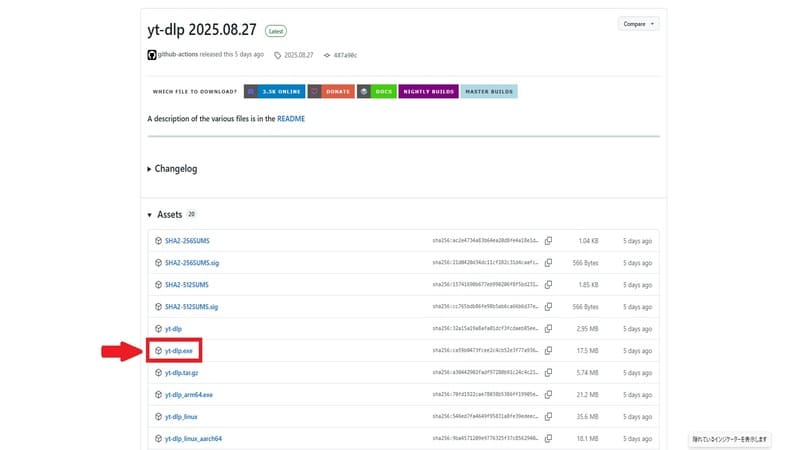800x450 pixels.
Task: Copy the SHA256 hash for SHA2-512SUMS.sig
Action: pos(548,306)
